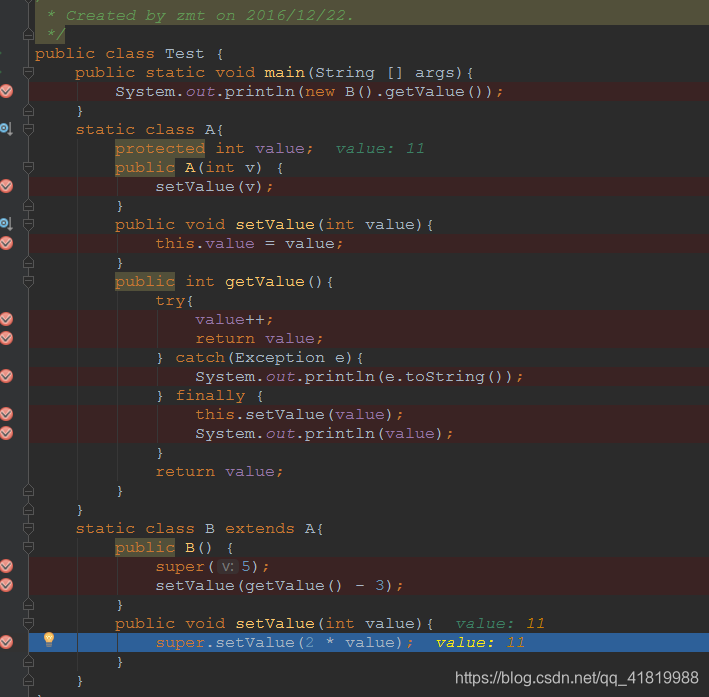
Task: Click the 'finally' keyword
Action: (210, 396)
